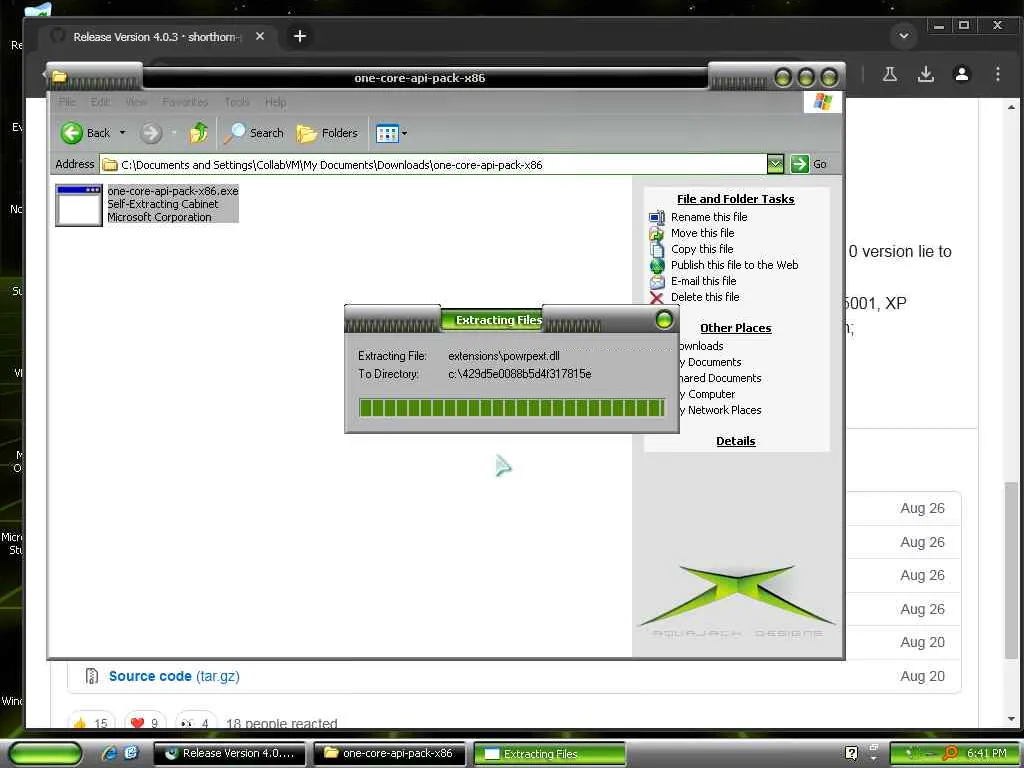1024x768 pixels.
Task: Switch to one-core-api-pack-x86 taskbar button
Action: tap(389, 754)
